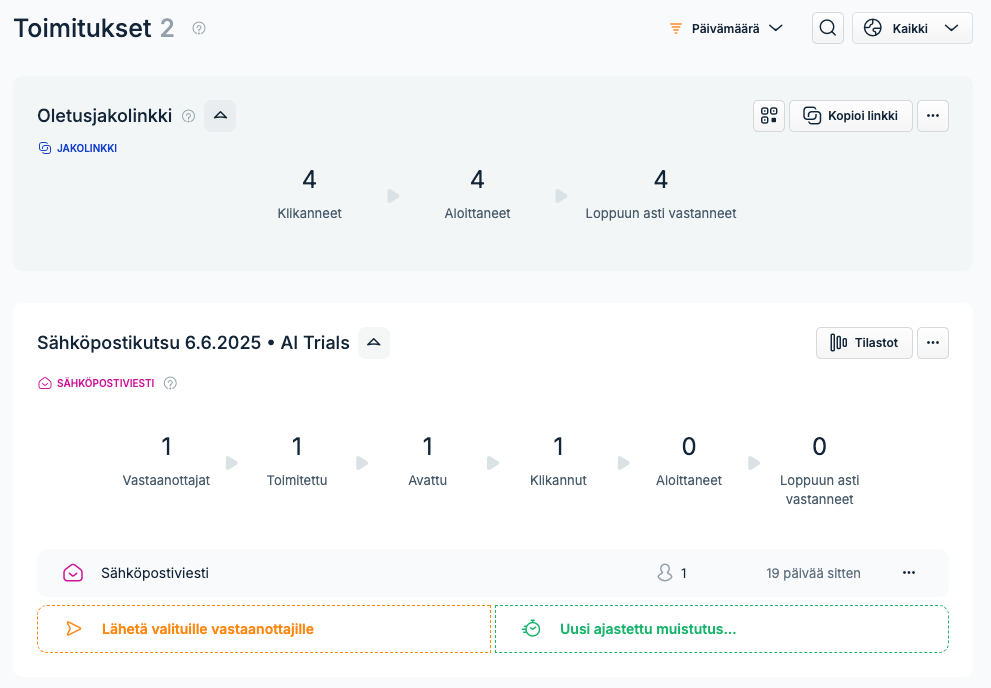
Task: Open more options for Oletusjakolinkki card
Action: pos(933,116)
